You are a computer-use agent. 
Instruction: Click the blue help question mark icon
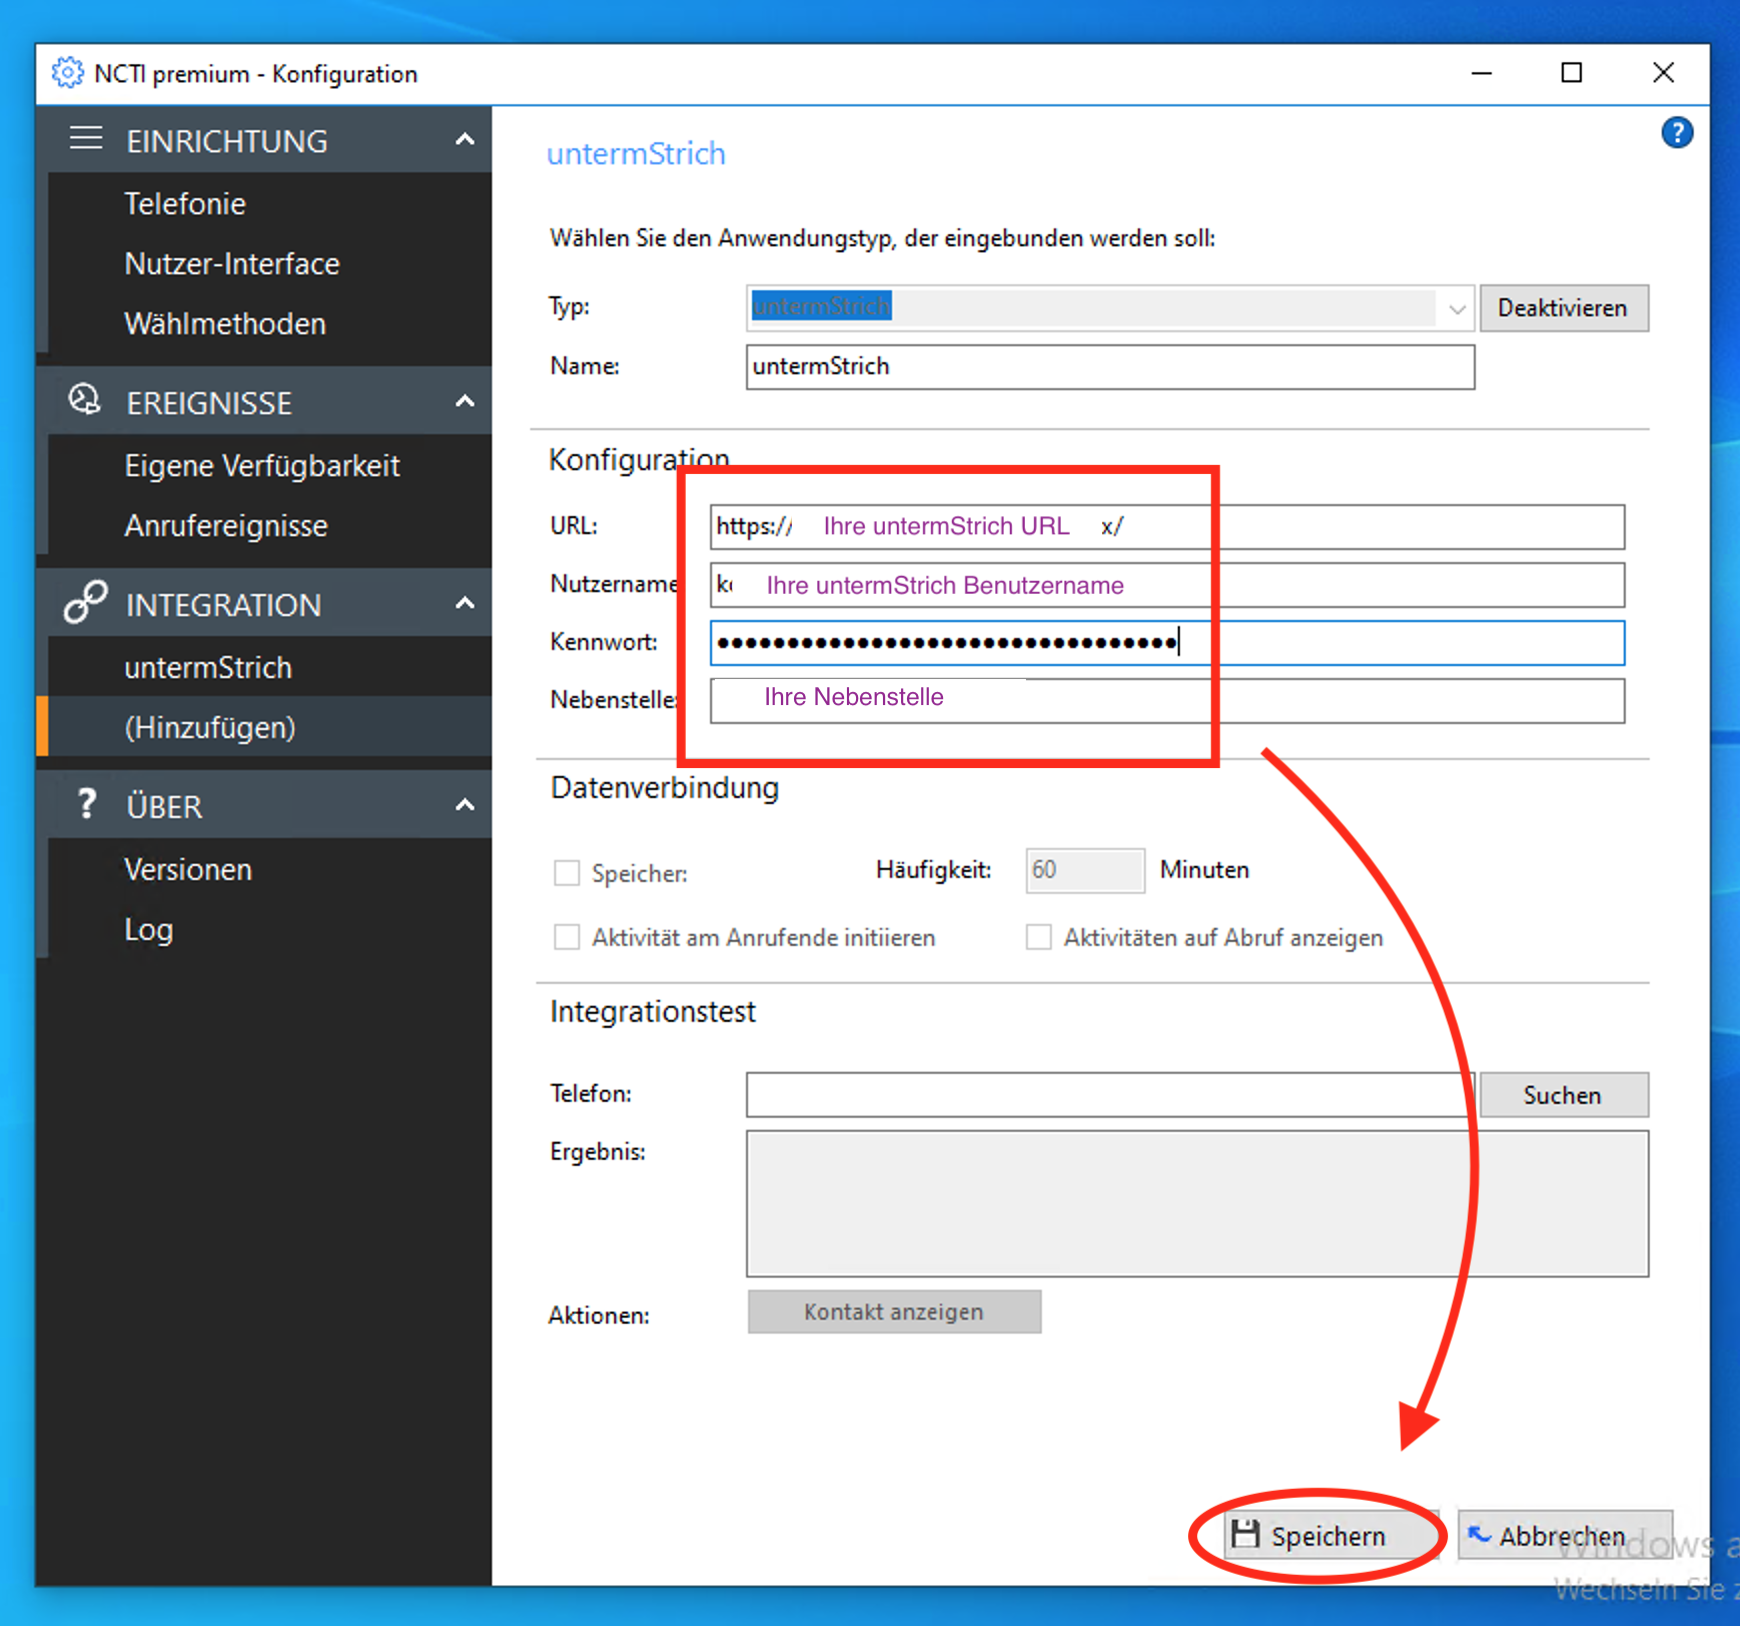click(1676, 133)
